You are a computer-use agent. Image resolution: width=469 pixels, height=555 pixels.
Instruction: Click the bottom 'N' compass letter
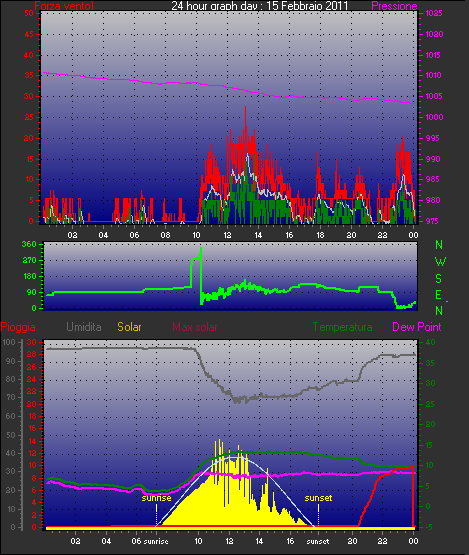439,311
